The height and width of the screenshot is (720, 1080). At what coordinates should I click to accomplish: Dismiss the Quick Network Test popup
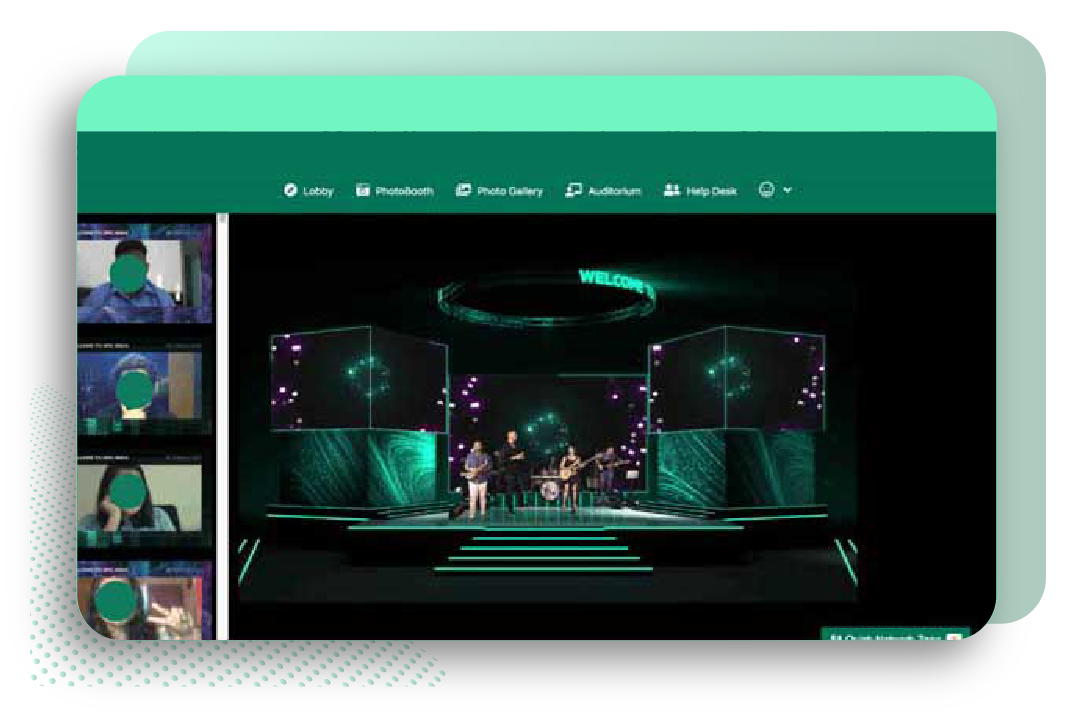tap(953, 637)
